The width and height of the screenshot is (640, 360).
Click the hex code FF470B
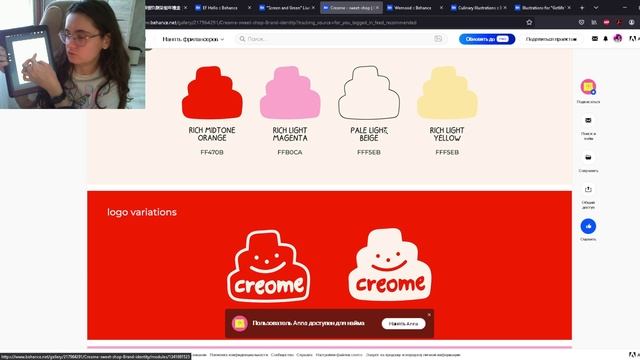pos(212,152)
